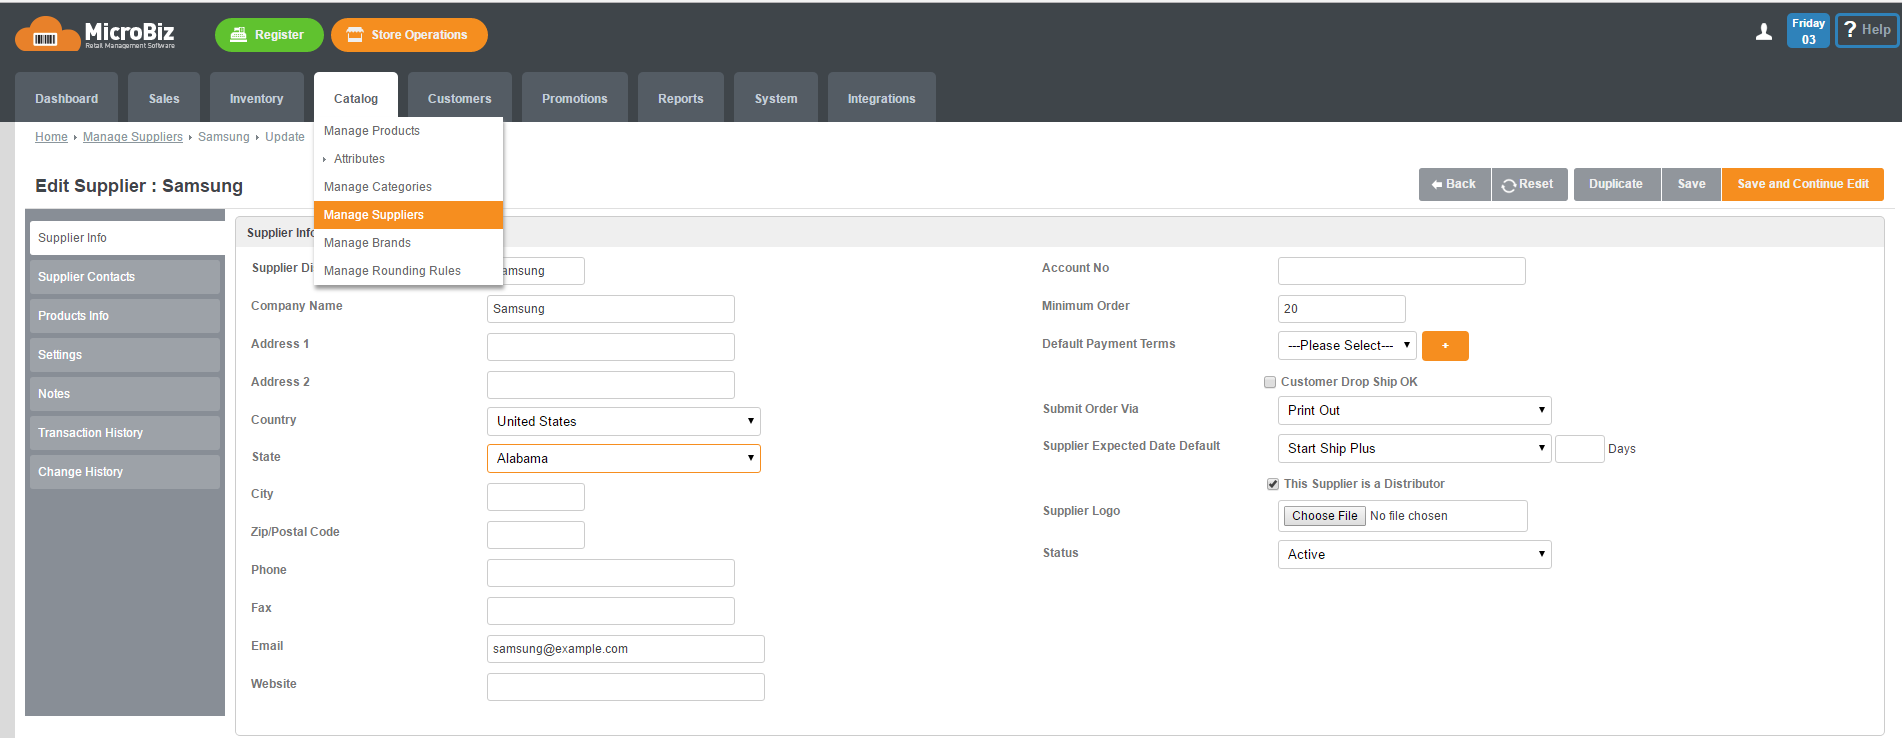This screenshot has height=738, width=1902.
Task: Open Submit Order Via dropdown
Action: point(1415,410)
